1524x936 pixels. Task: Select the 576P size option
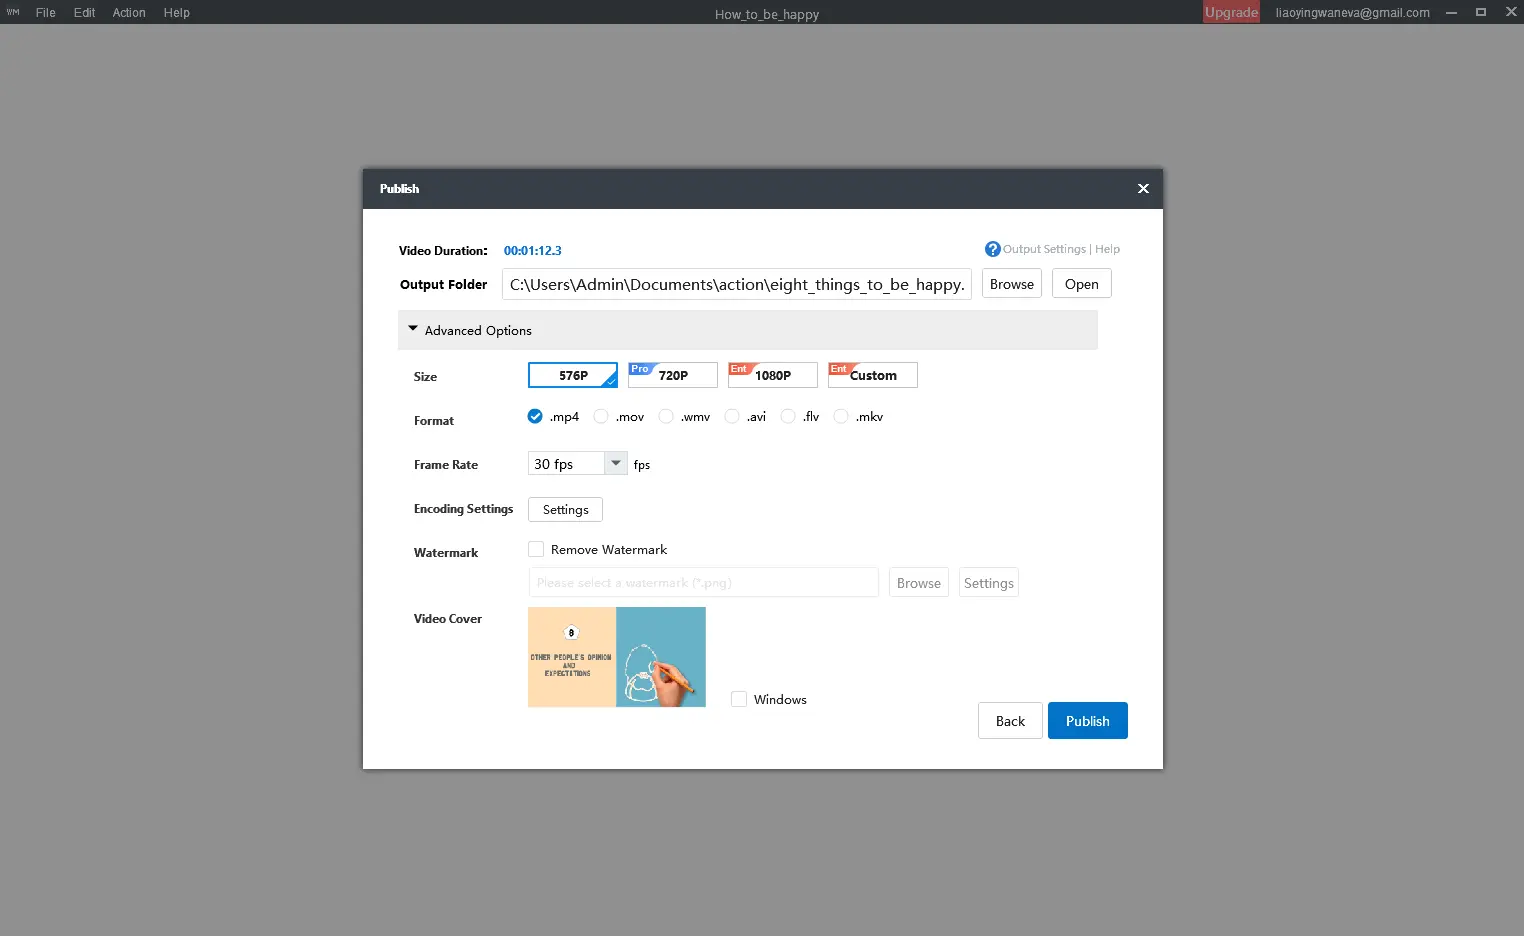[573, 375]
